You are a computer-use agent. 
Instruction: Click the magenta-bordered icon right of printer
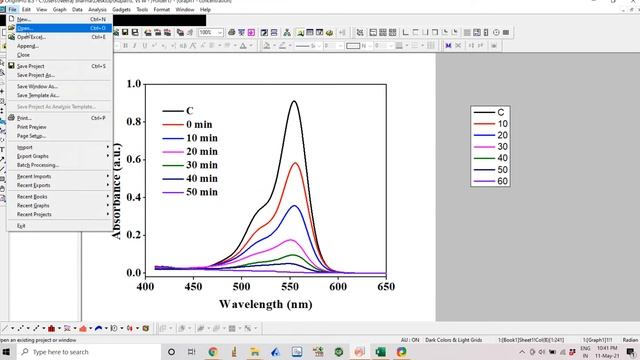251,32
